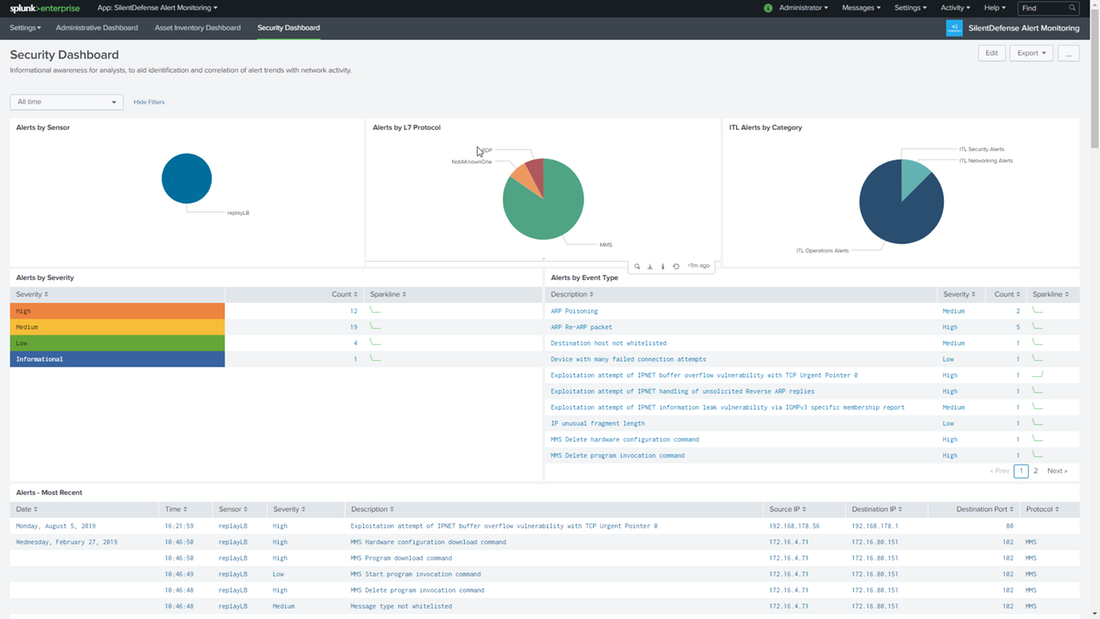
Task: Click the magnifier in the Find box
Action: [1072, 8]
